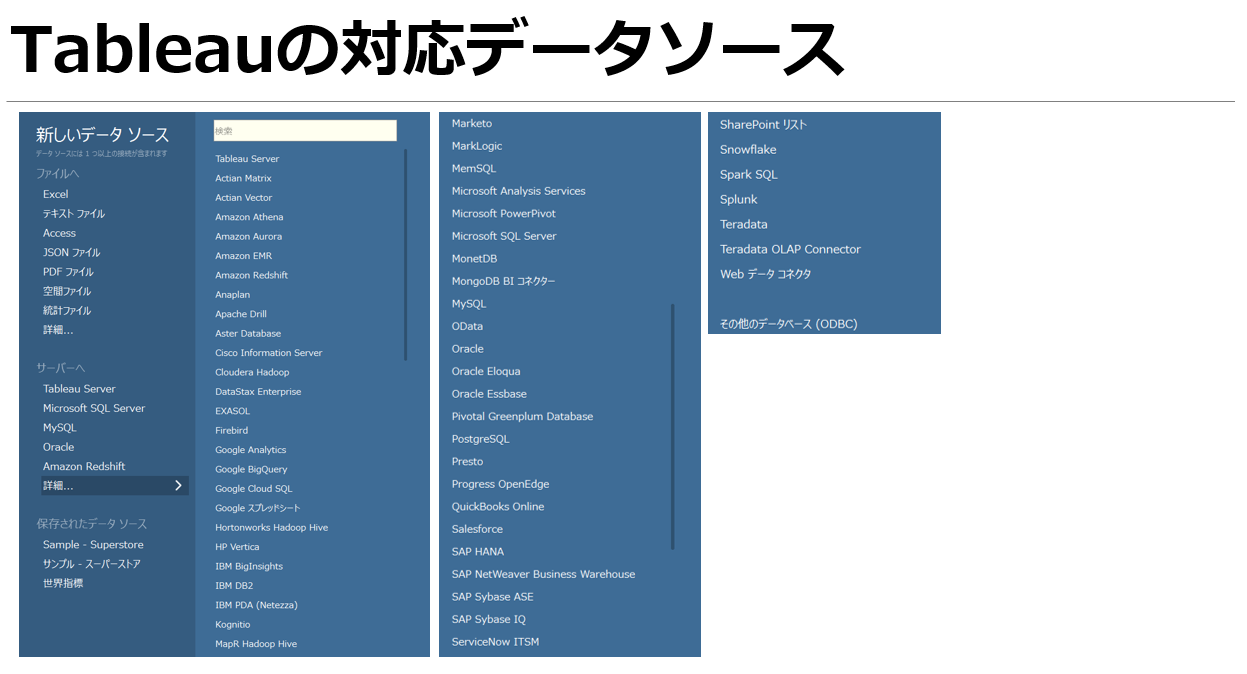Open the JSON ファイル connector
The height and width of the screenshot is (674, 1247).
click(72, 253)
